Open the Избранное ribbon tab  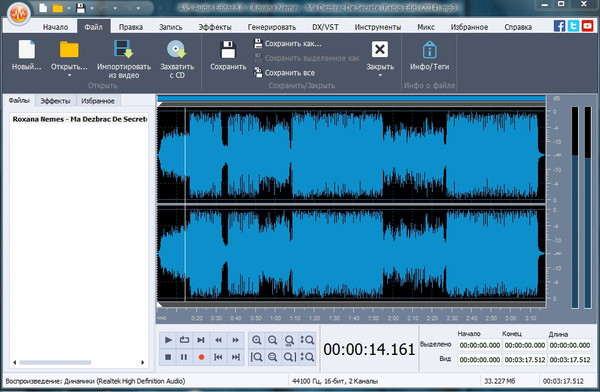tap(469, 27)
